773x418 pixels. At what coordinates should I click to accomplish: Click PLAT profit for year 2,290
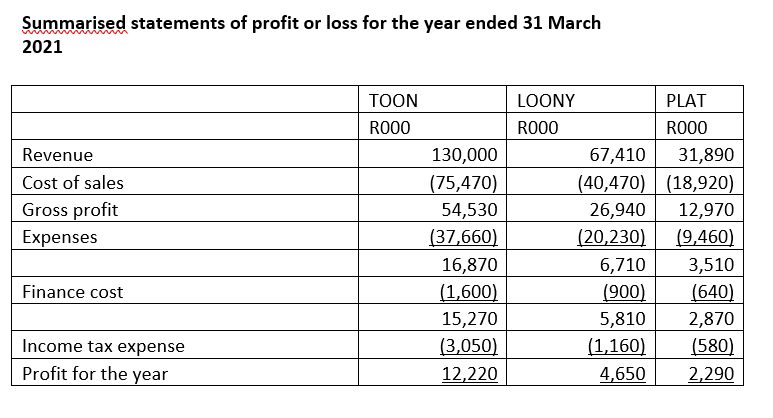[x=711, y=374]
